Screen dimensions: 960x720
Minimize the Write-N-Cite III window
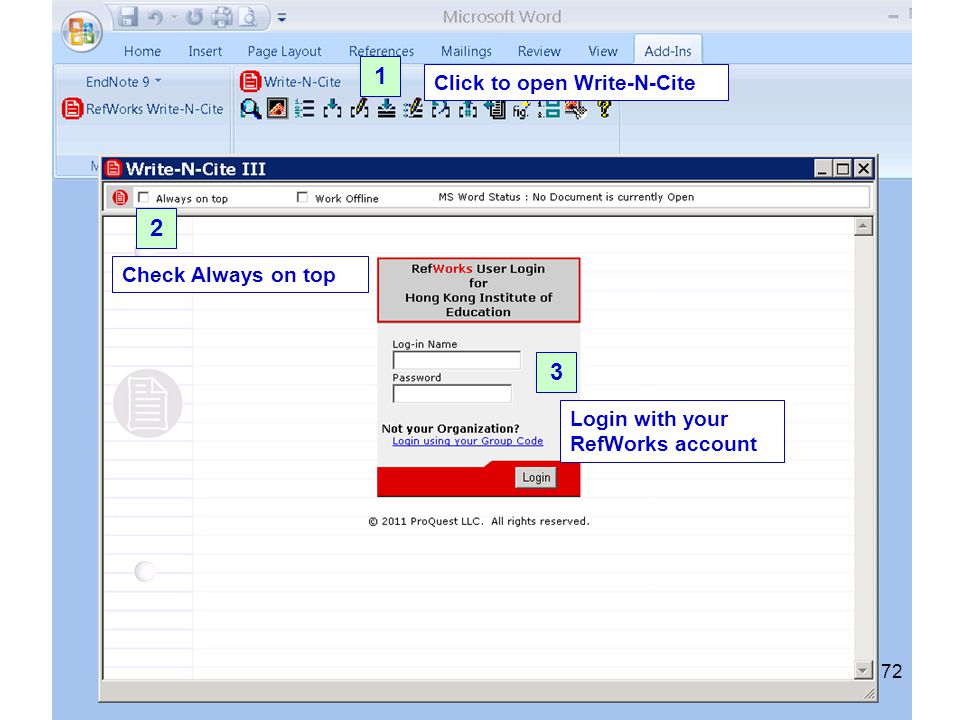(822, 168)
